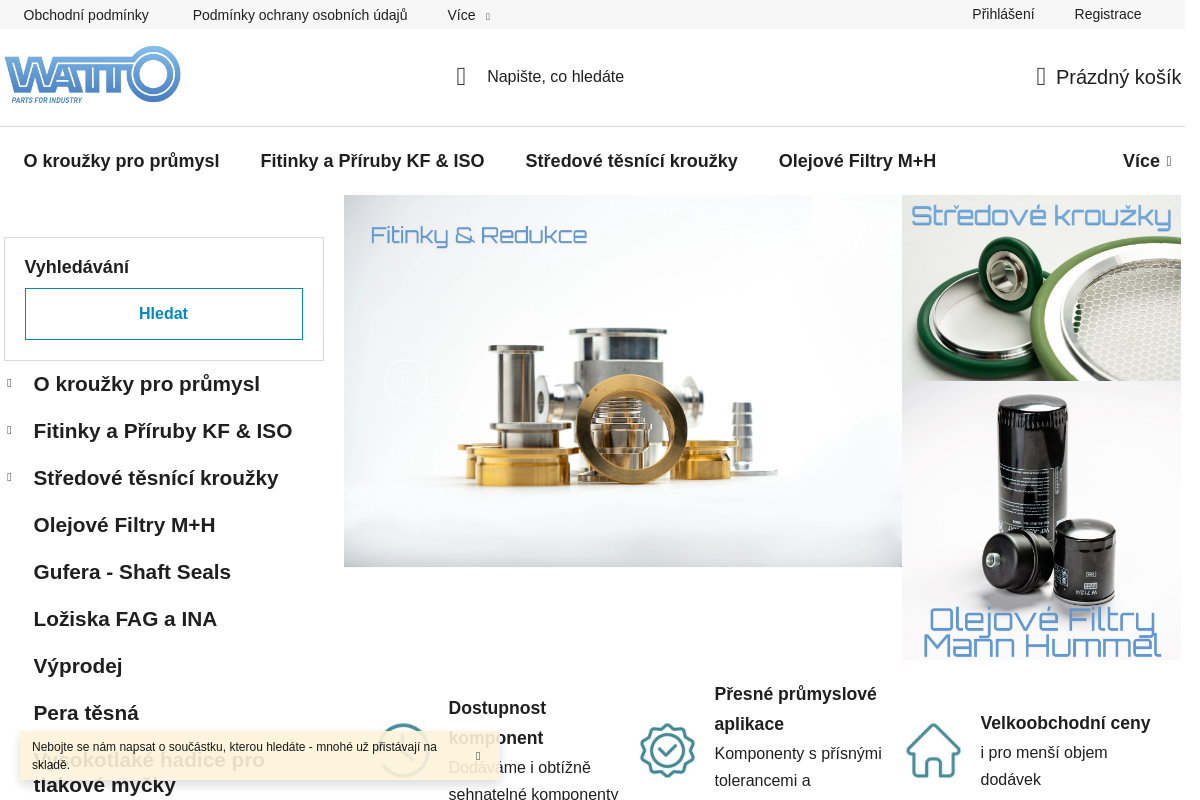Click the Registrace link

[1107, 14]
